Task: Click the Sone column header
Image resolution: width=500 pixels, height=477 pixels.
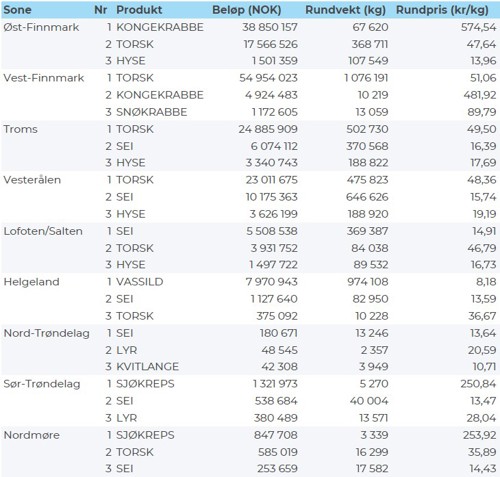Action: [x=17, y=10]
